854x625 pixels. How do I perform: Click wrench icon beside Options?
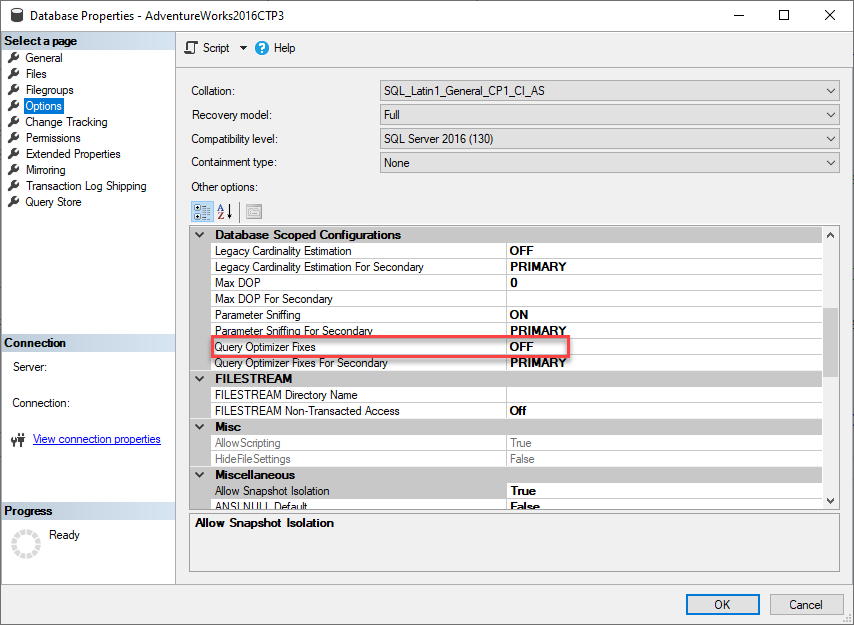14,106
